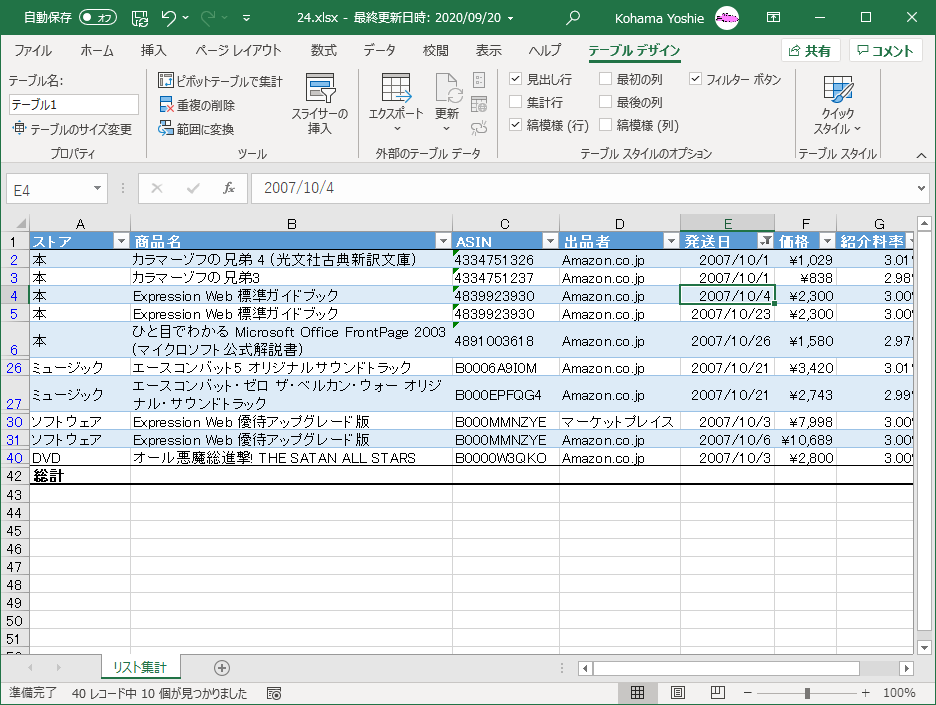
Task: Click ピボットテーブルで集計 tool
Action: tap(220, 81)
